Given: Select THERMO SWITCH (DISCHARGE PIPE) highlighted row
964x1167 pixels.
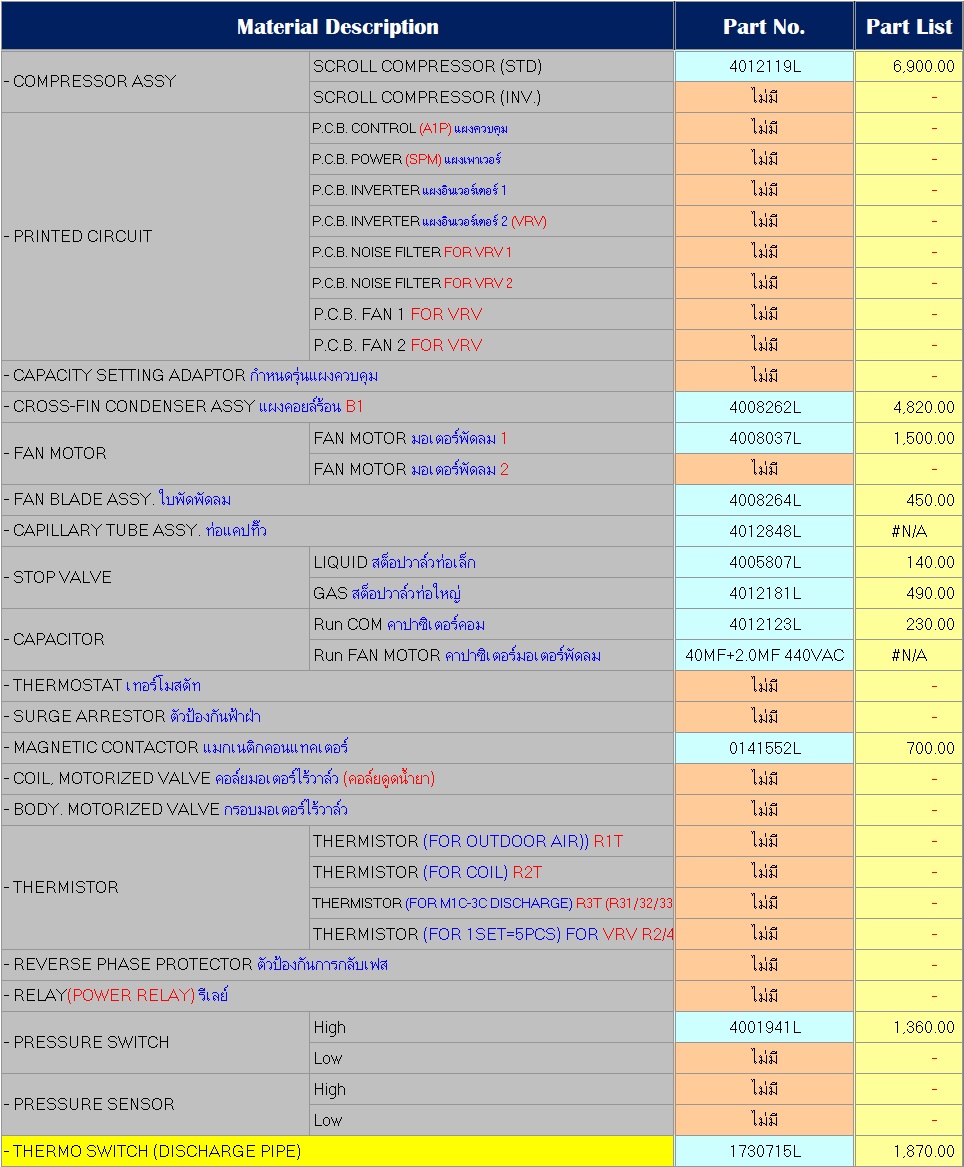Looking at the screenshot, I should [x=338, y=1151].
